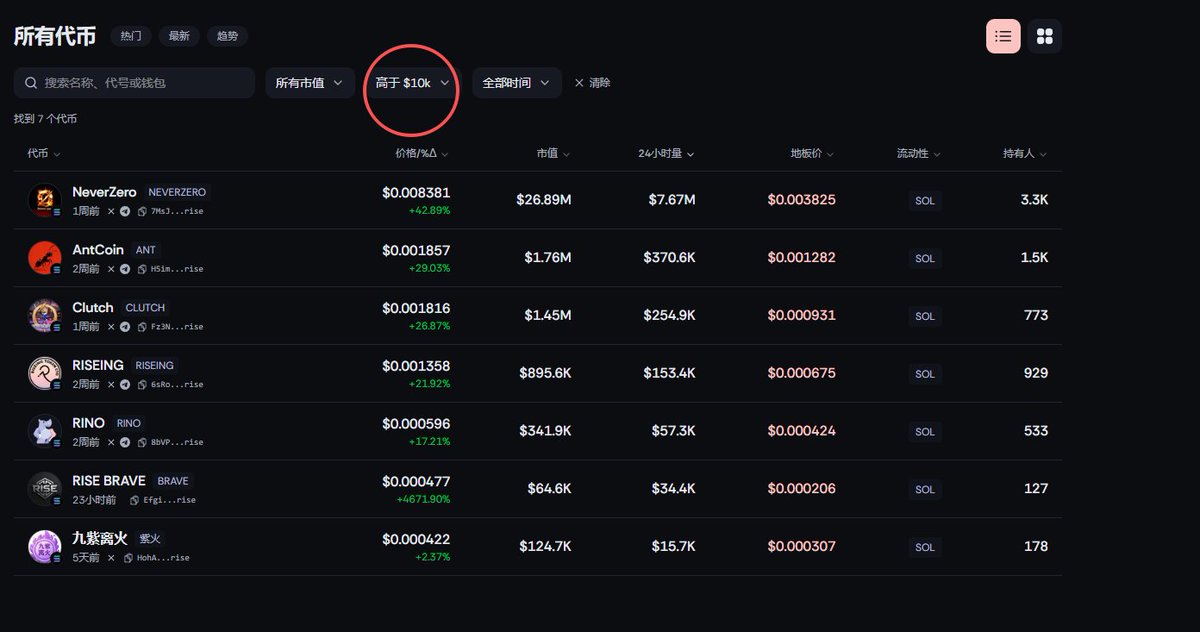Click the NEVERZERO ticker tag
Screen dimensions: 1200x632
177,192
